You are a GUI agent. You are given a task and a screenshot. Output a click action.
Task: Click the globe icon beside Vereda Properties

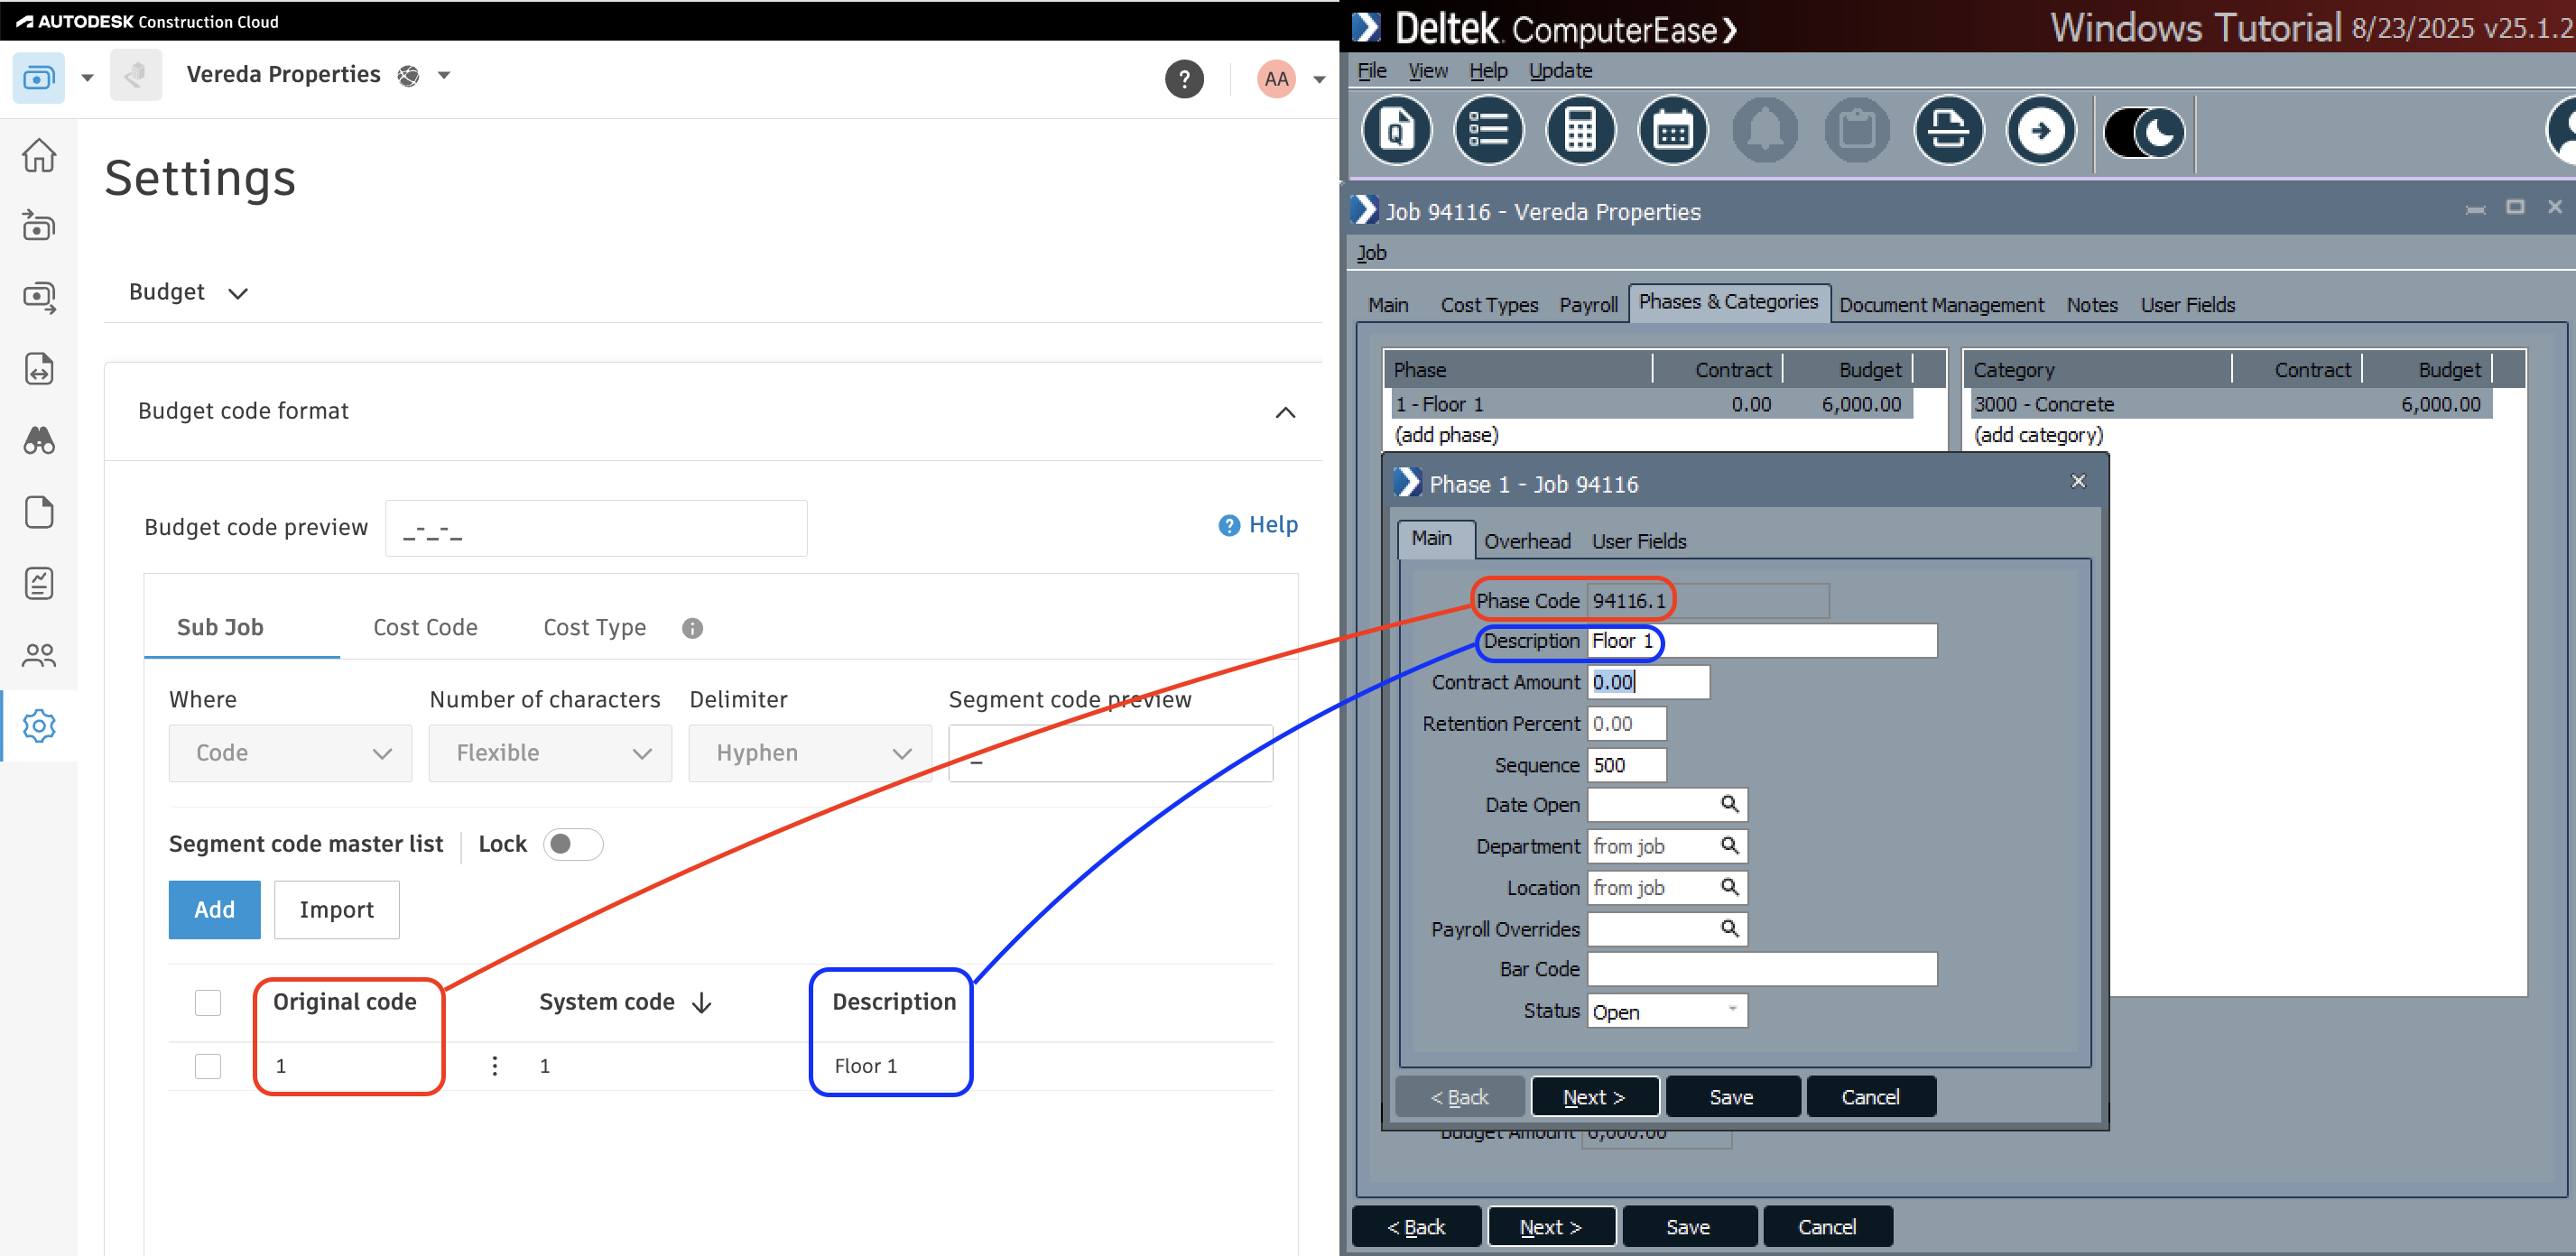tap(408, 76)
